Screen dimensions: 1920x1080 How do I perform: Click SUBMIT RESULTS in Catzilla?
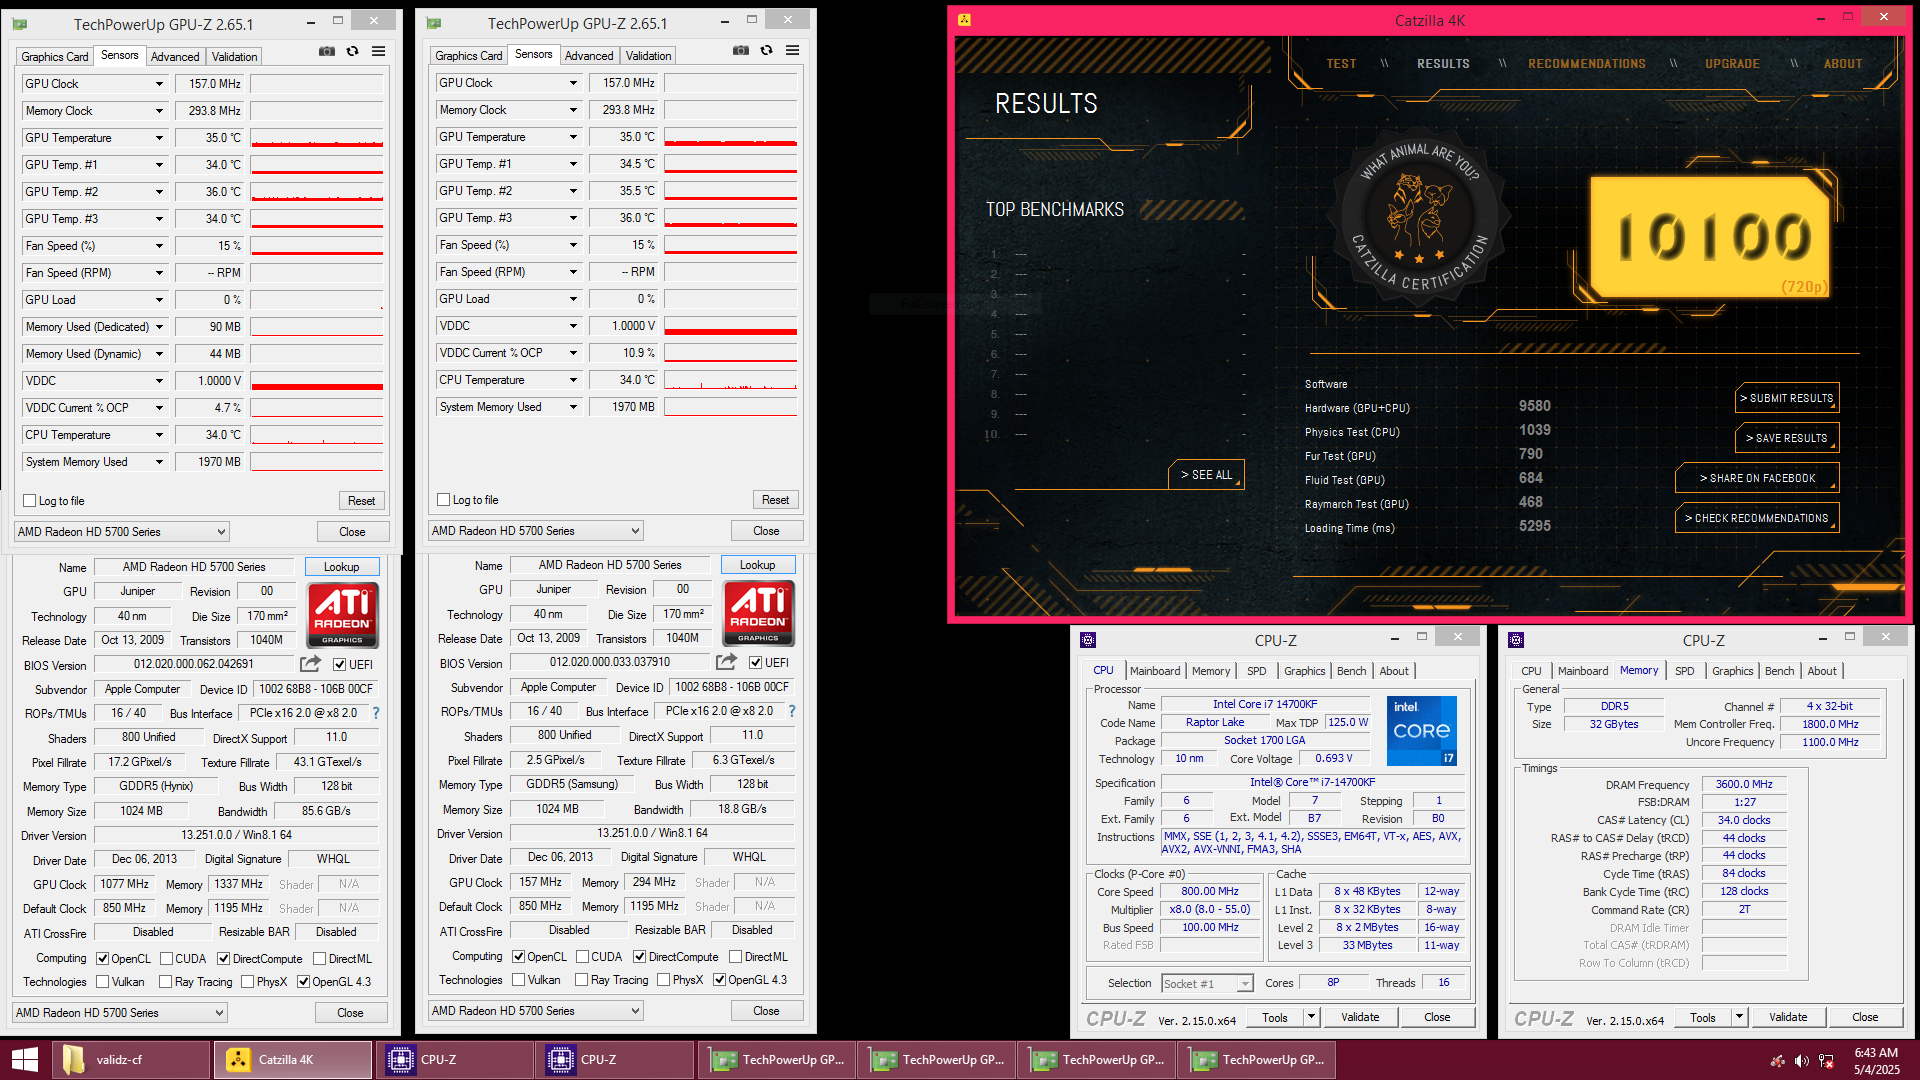1787,398
